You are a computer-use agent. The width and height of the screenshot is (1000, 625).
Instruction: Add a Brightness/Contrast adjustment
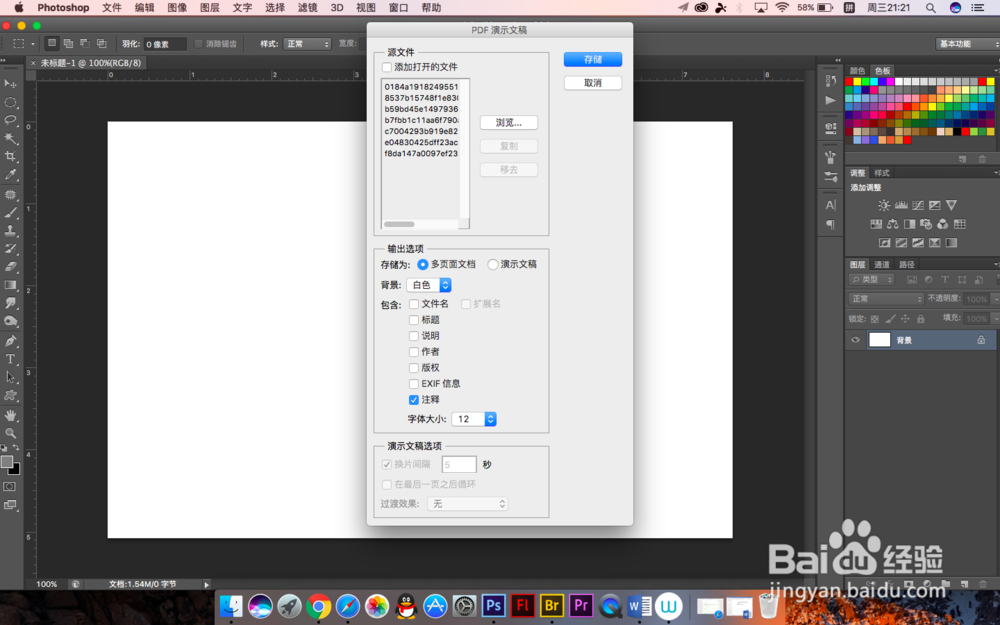point(884,205)
